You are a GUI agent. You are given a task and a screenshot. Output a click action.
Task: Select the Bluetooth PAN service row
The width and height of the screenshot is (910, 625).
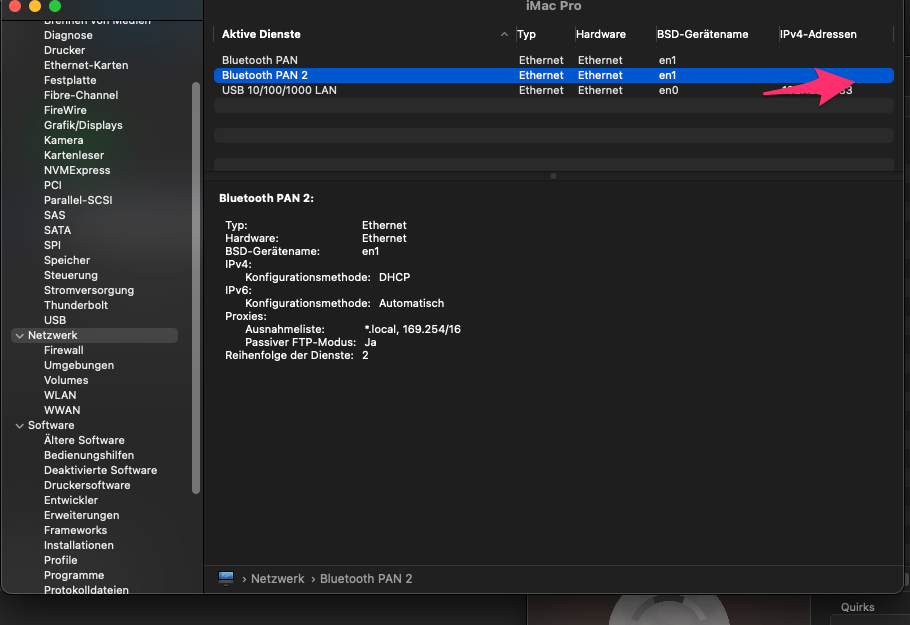pyautogui.click(x=260, y=60)
